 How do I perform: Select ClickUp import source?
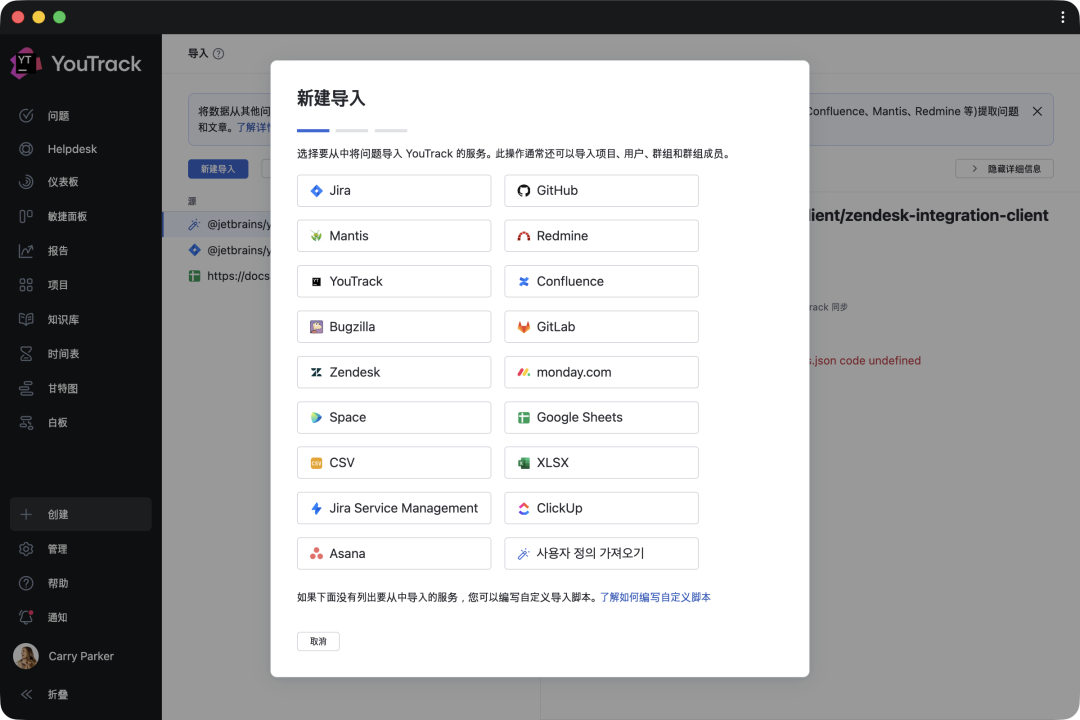coord(601,508)
